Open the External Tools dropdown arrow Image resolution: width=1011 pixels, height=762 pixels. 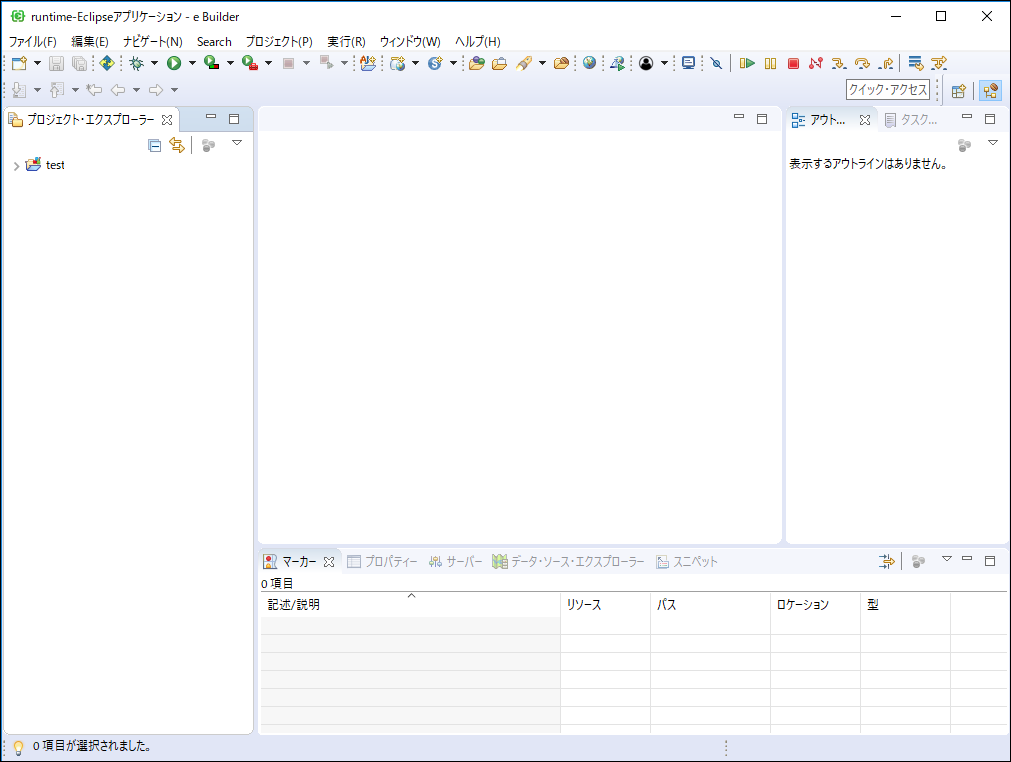click(268, 63)
